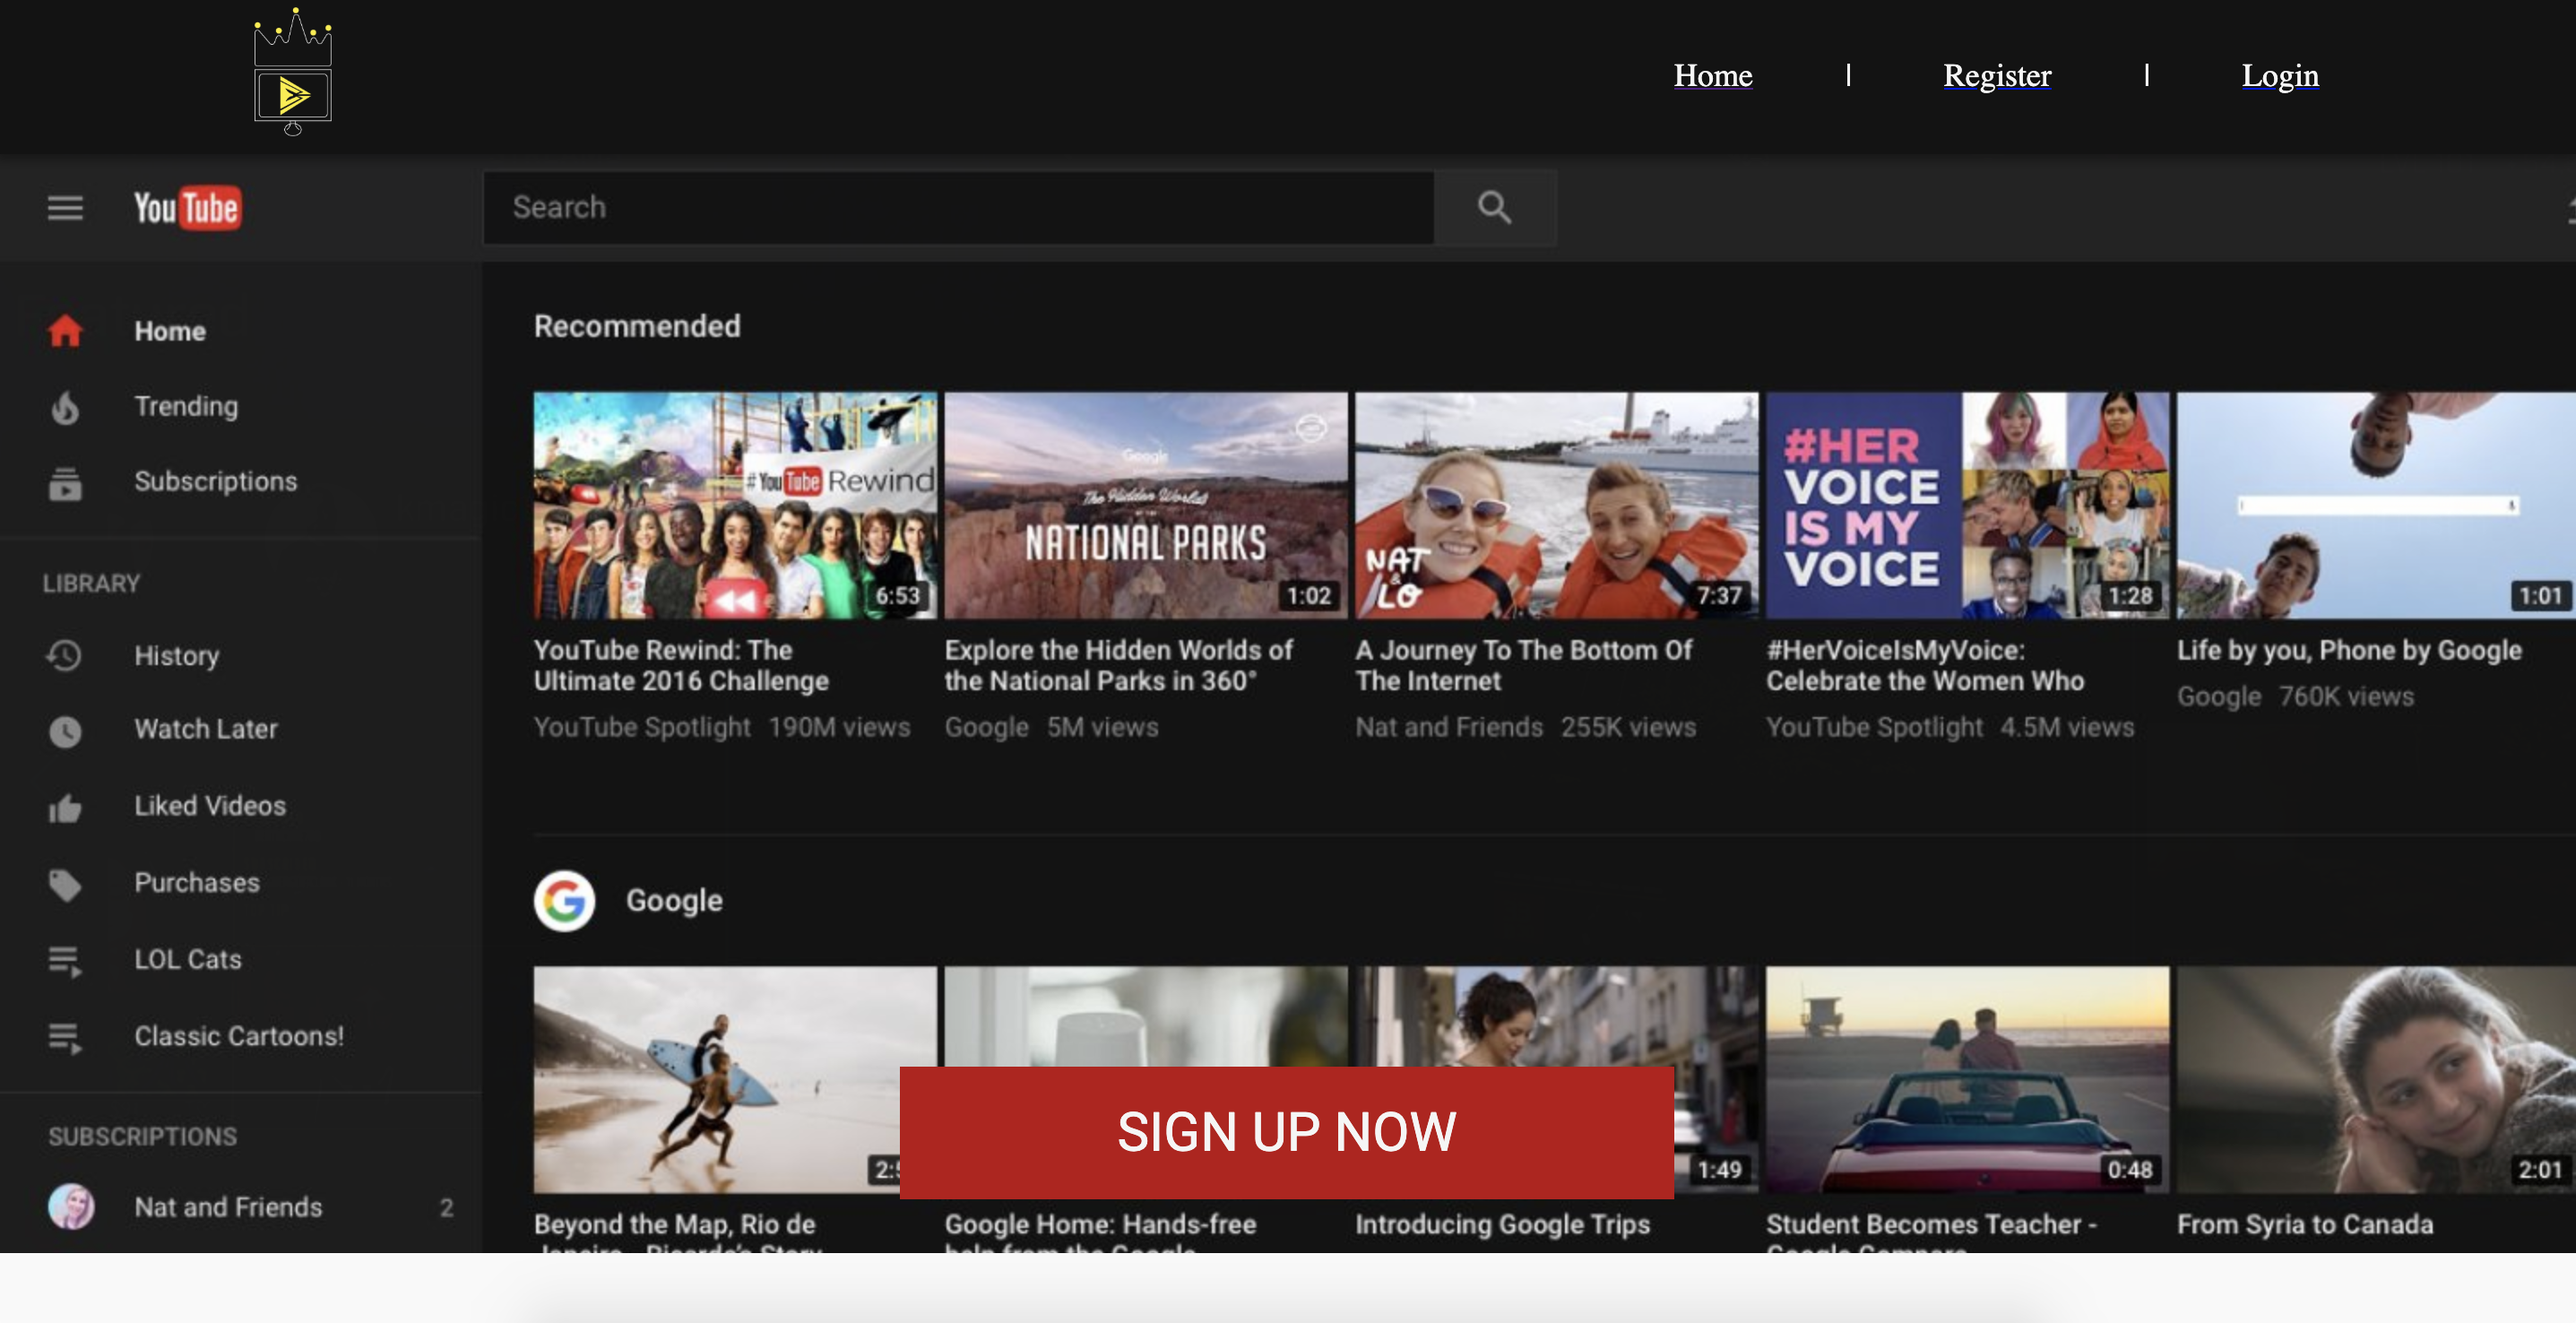Click the crowned play-button site logo
2576x1323 pixels.
292,72
